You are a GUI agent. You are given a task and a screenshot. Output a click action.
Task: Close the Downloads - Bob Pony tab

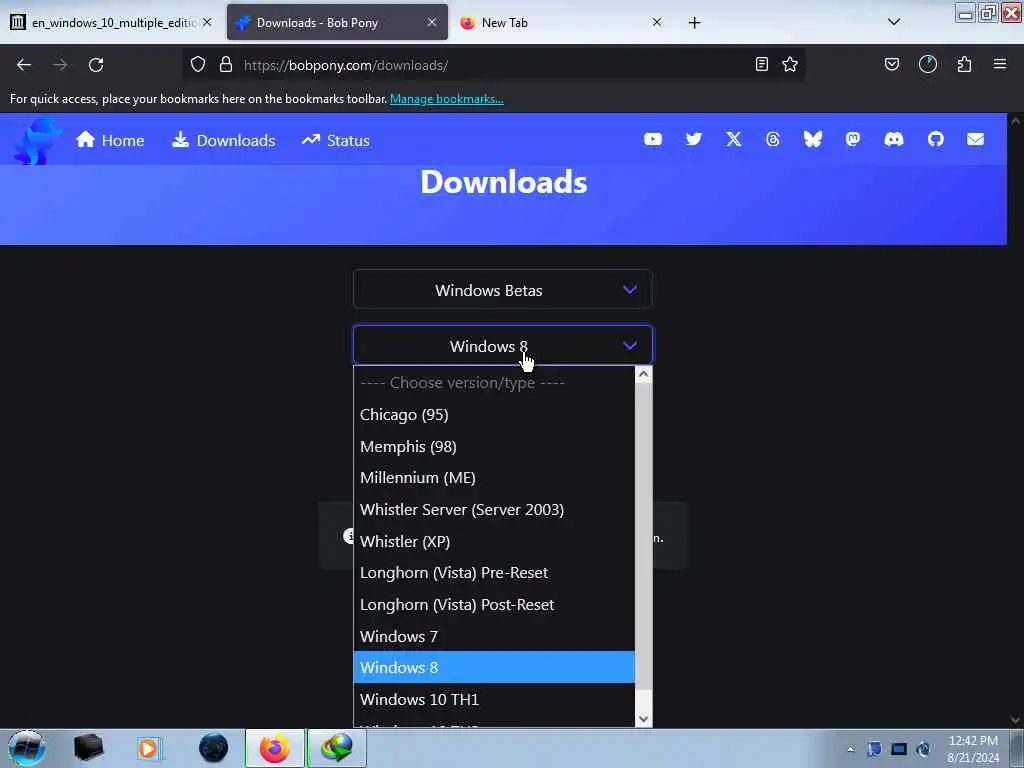[x=432, y=22]
